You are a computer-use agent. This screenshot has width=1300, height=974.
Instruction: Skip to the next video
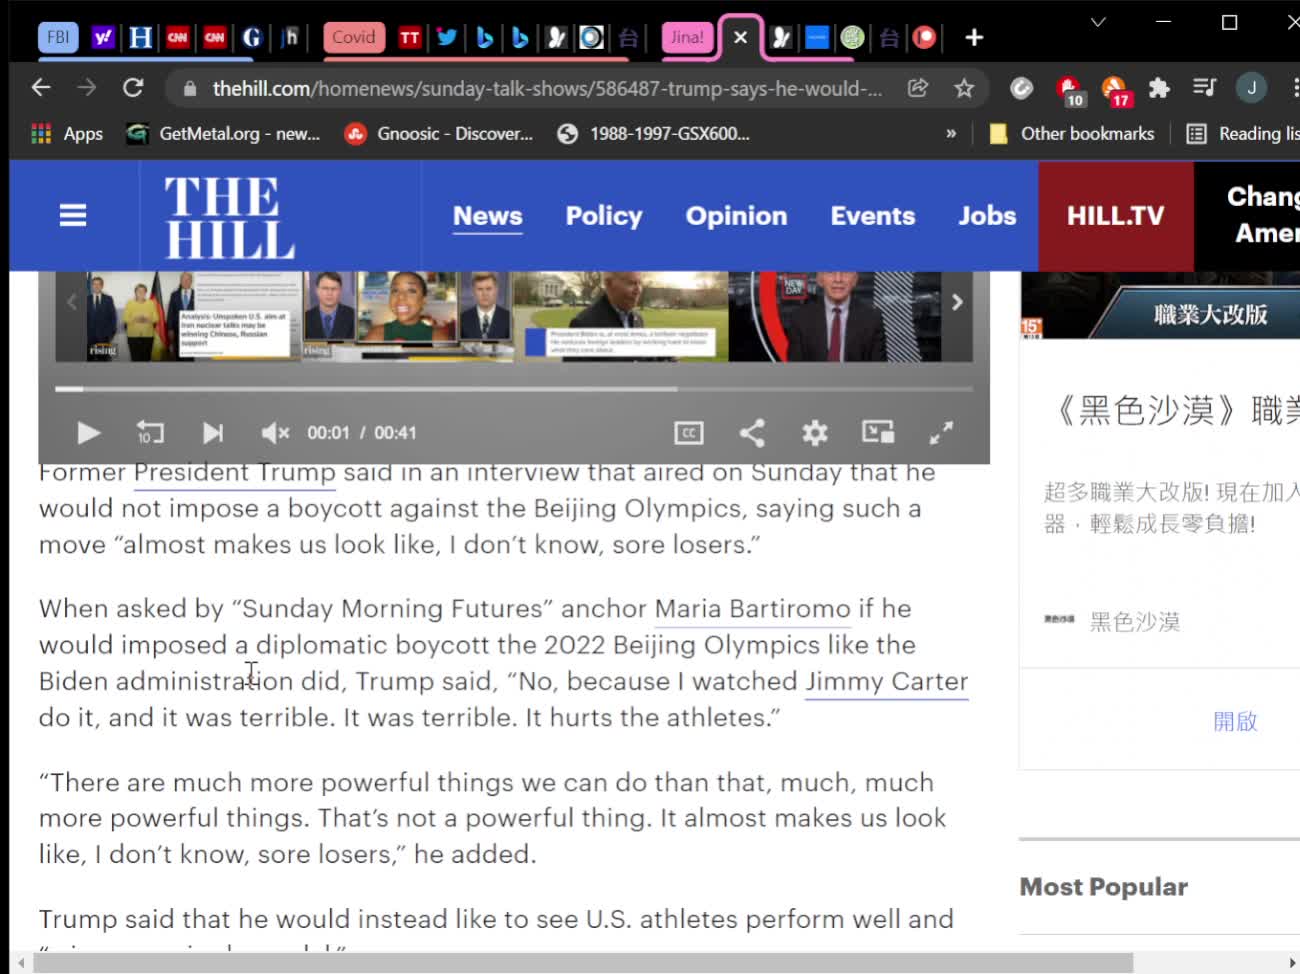pos(213,433)
